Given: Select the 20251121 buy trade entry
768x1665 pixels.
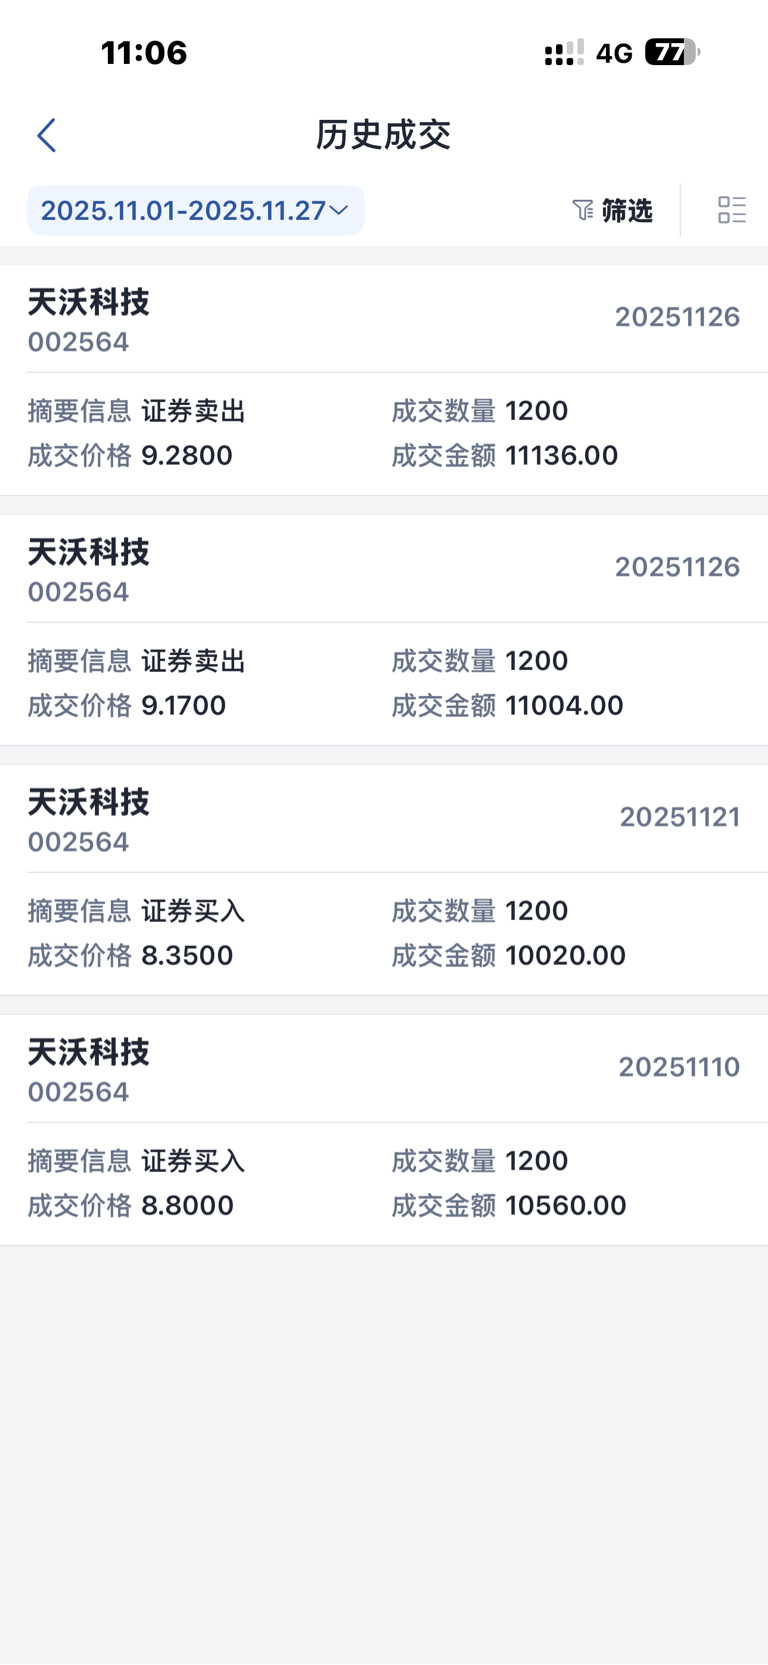Looking at the screenshot, I should click(x=384, y=880).
